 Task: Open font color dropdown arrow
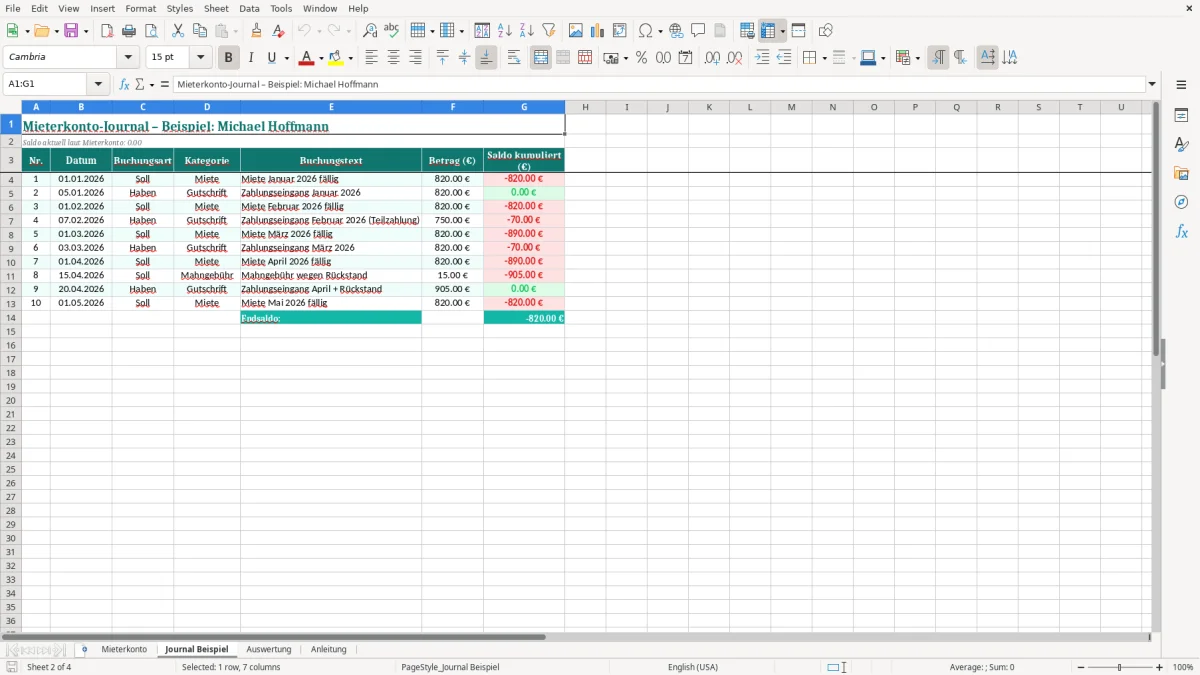(x=321, y=58)
